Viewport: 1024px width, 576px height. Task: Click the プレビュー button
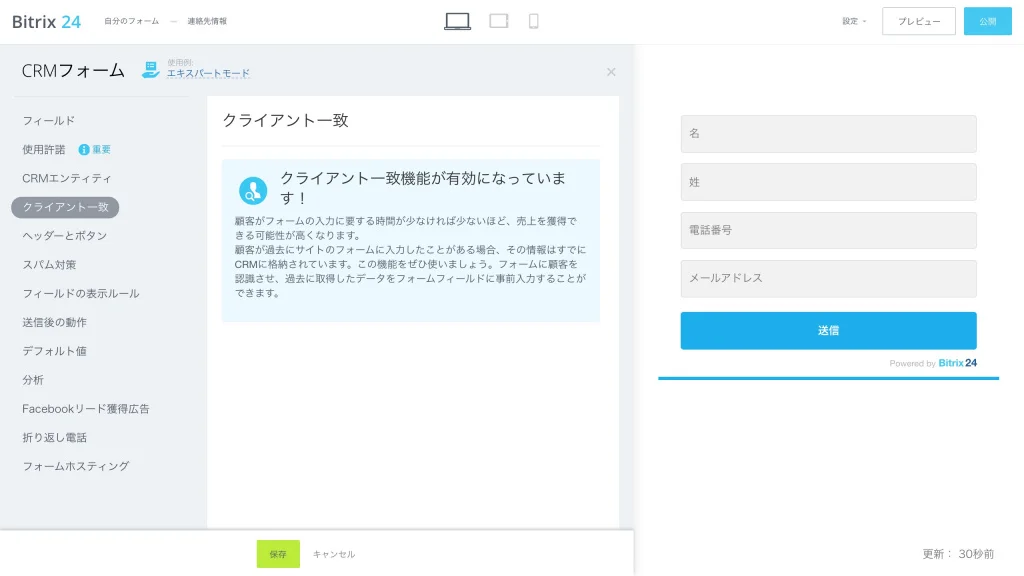[919, 21]
